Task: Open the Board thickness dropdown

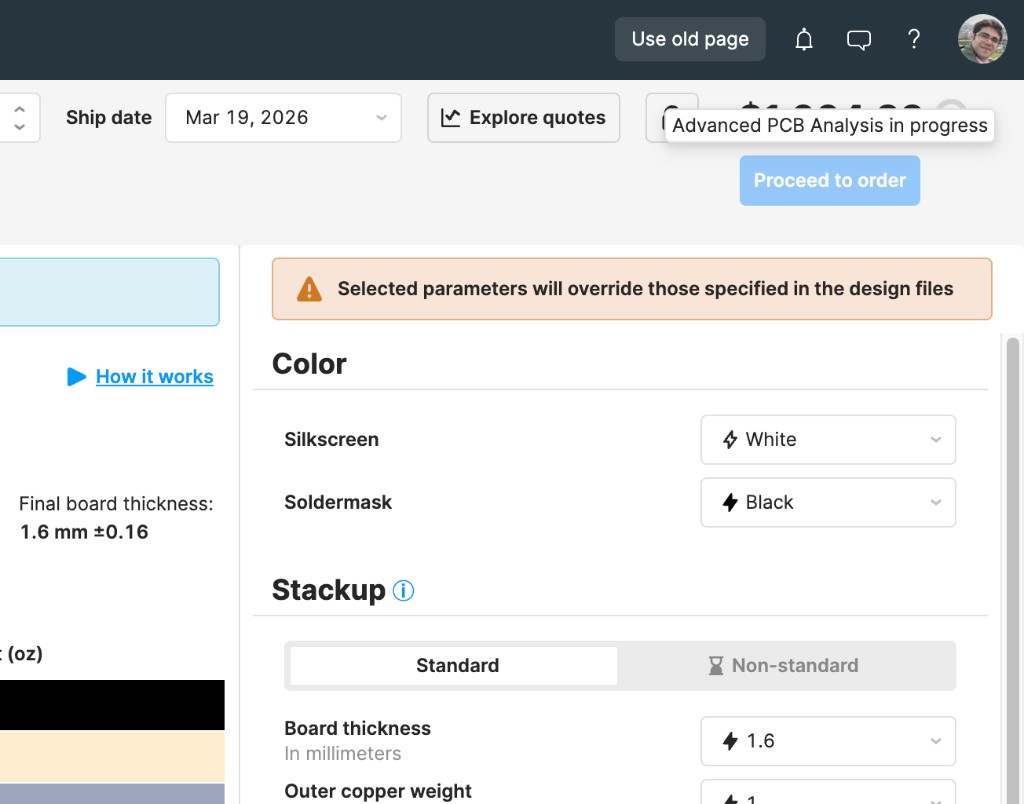Action: [827, 741]
